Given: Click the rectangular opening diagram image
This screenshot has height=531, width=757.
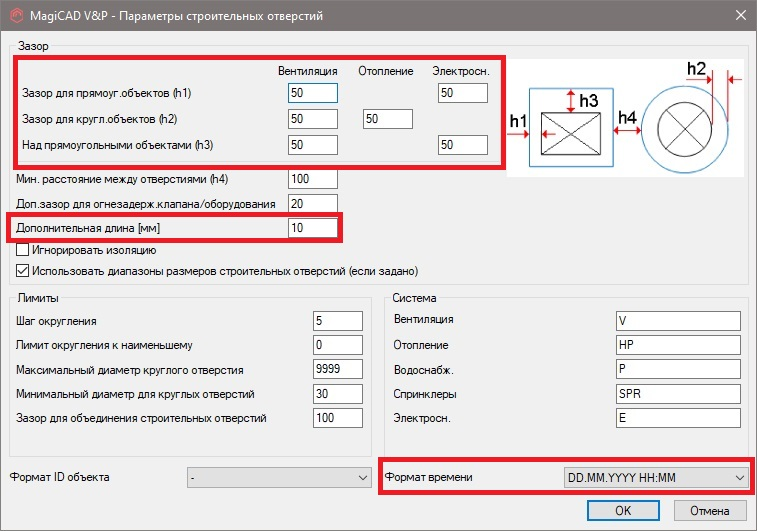Looking at the screenshot, I should click(x=569, y=126).
